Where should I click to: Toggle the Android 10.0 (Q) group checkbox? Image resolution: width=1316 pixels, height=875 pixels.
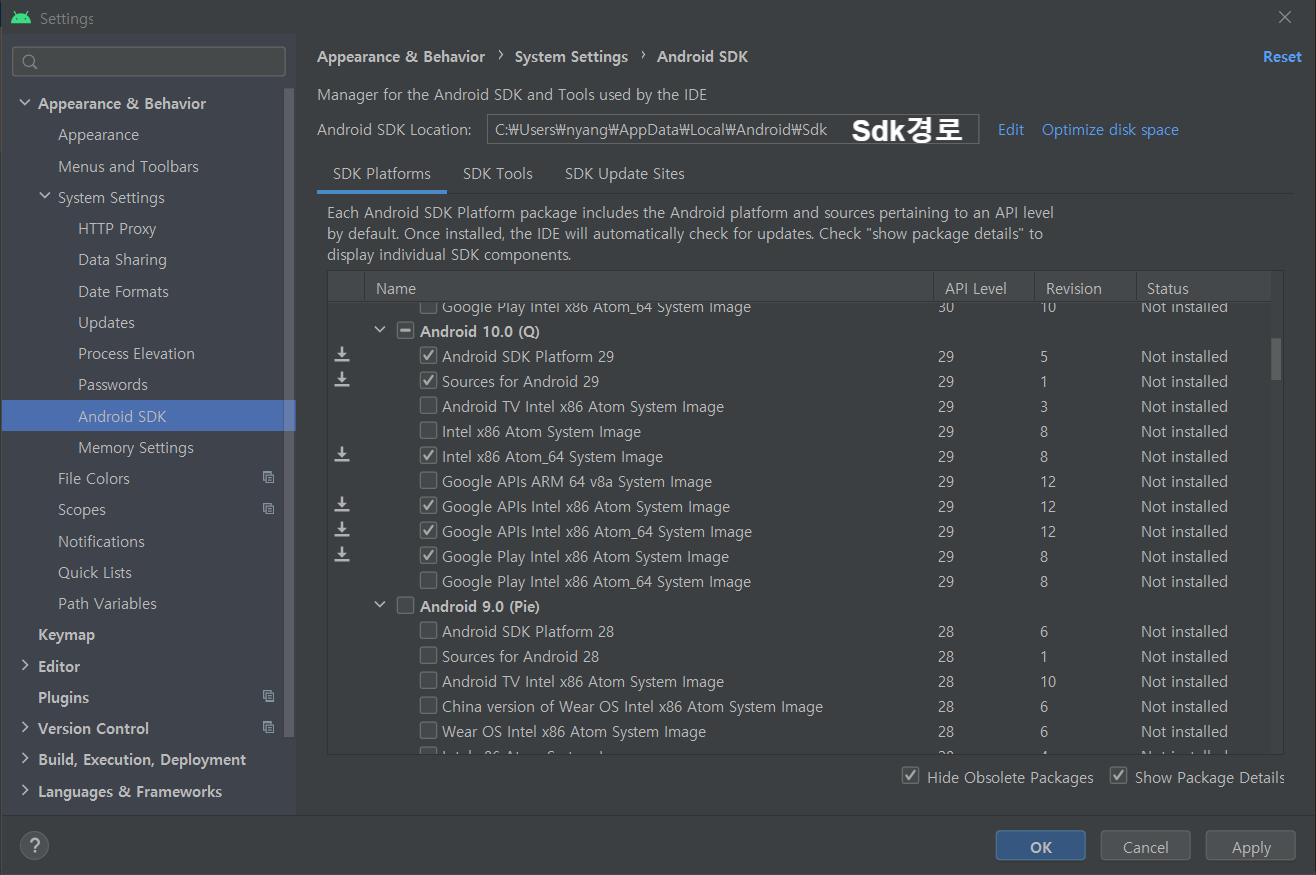[405, 330]
